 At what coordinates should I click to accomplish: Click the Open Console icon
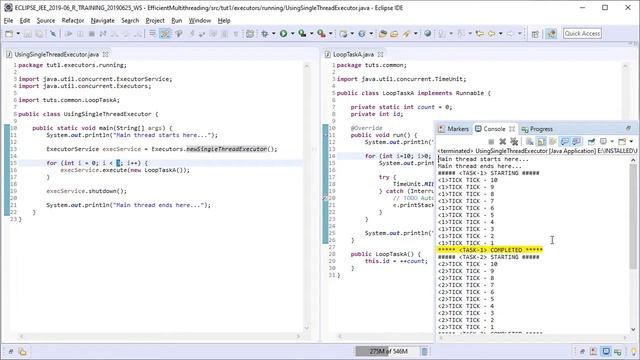coord(622,142)
